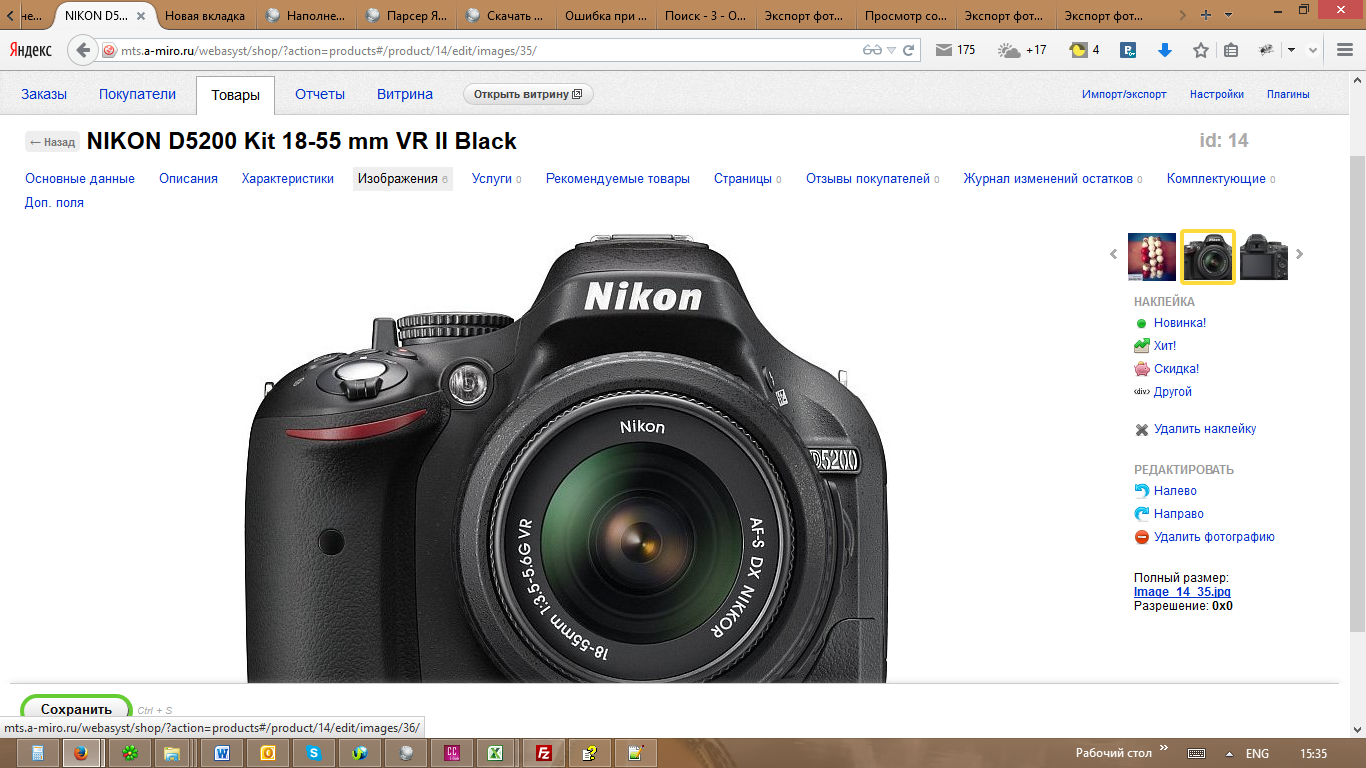The height and width of the screenshot is (768, 1366).
Task: Open Microsoft Word from the taskbar
Action: point(221,753)
